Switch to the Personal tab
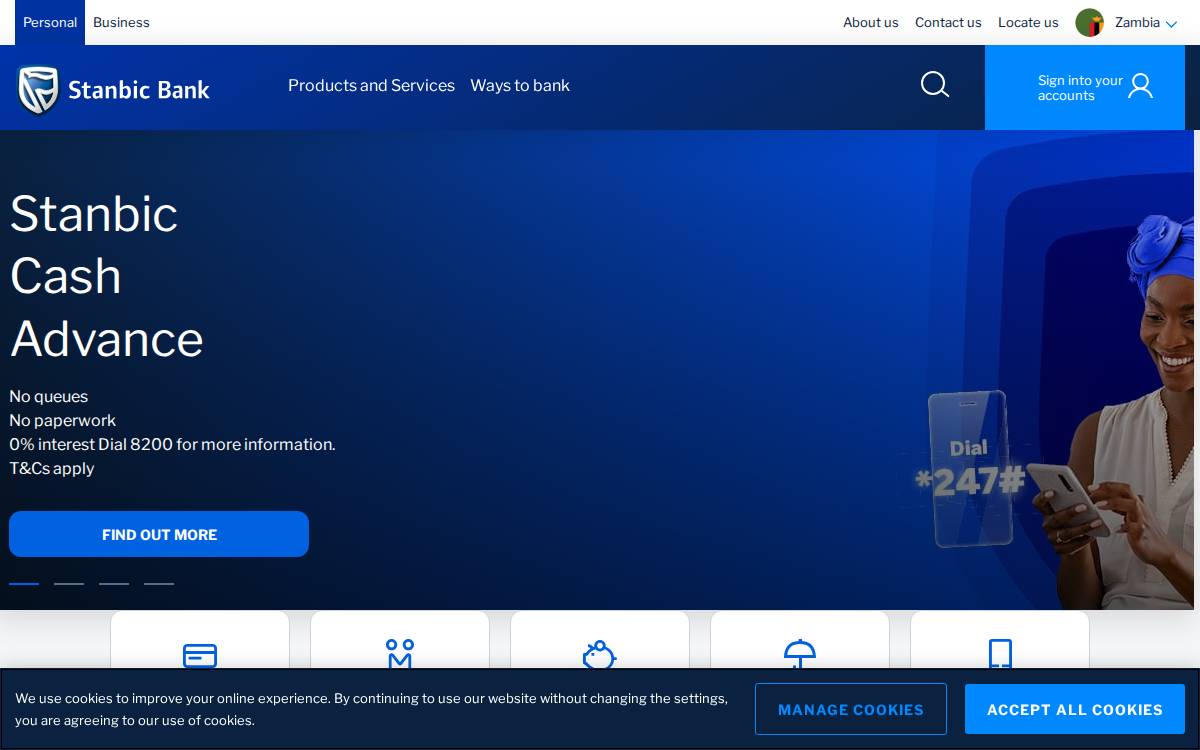The width and height of the screenshot is (1200, 750). tap(50, 22)
